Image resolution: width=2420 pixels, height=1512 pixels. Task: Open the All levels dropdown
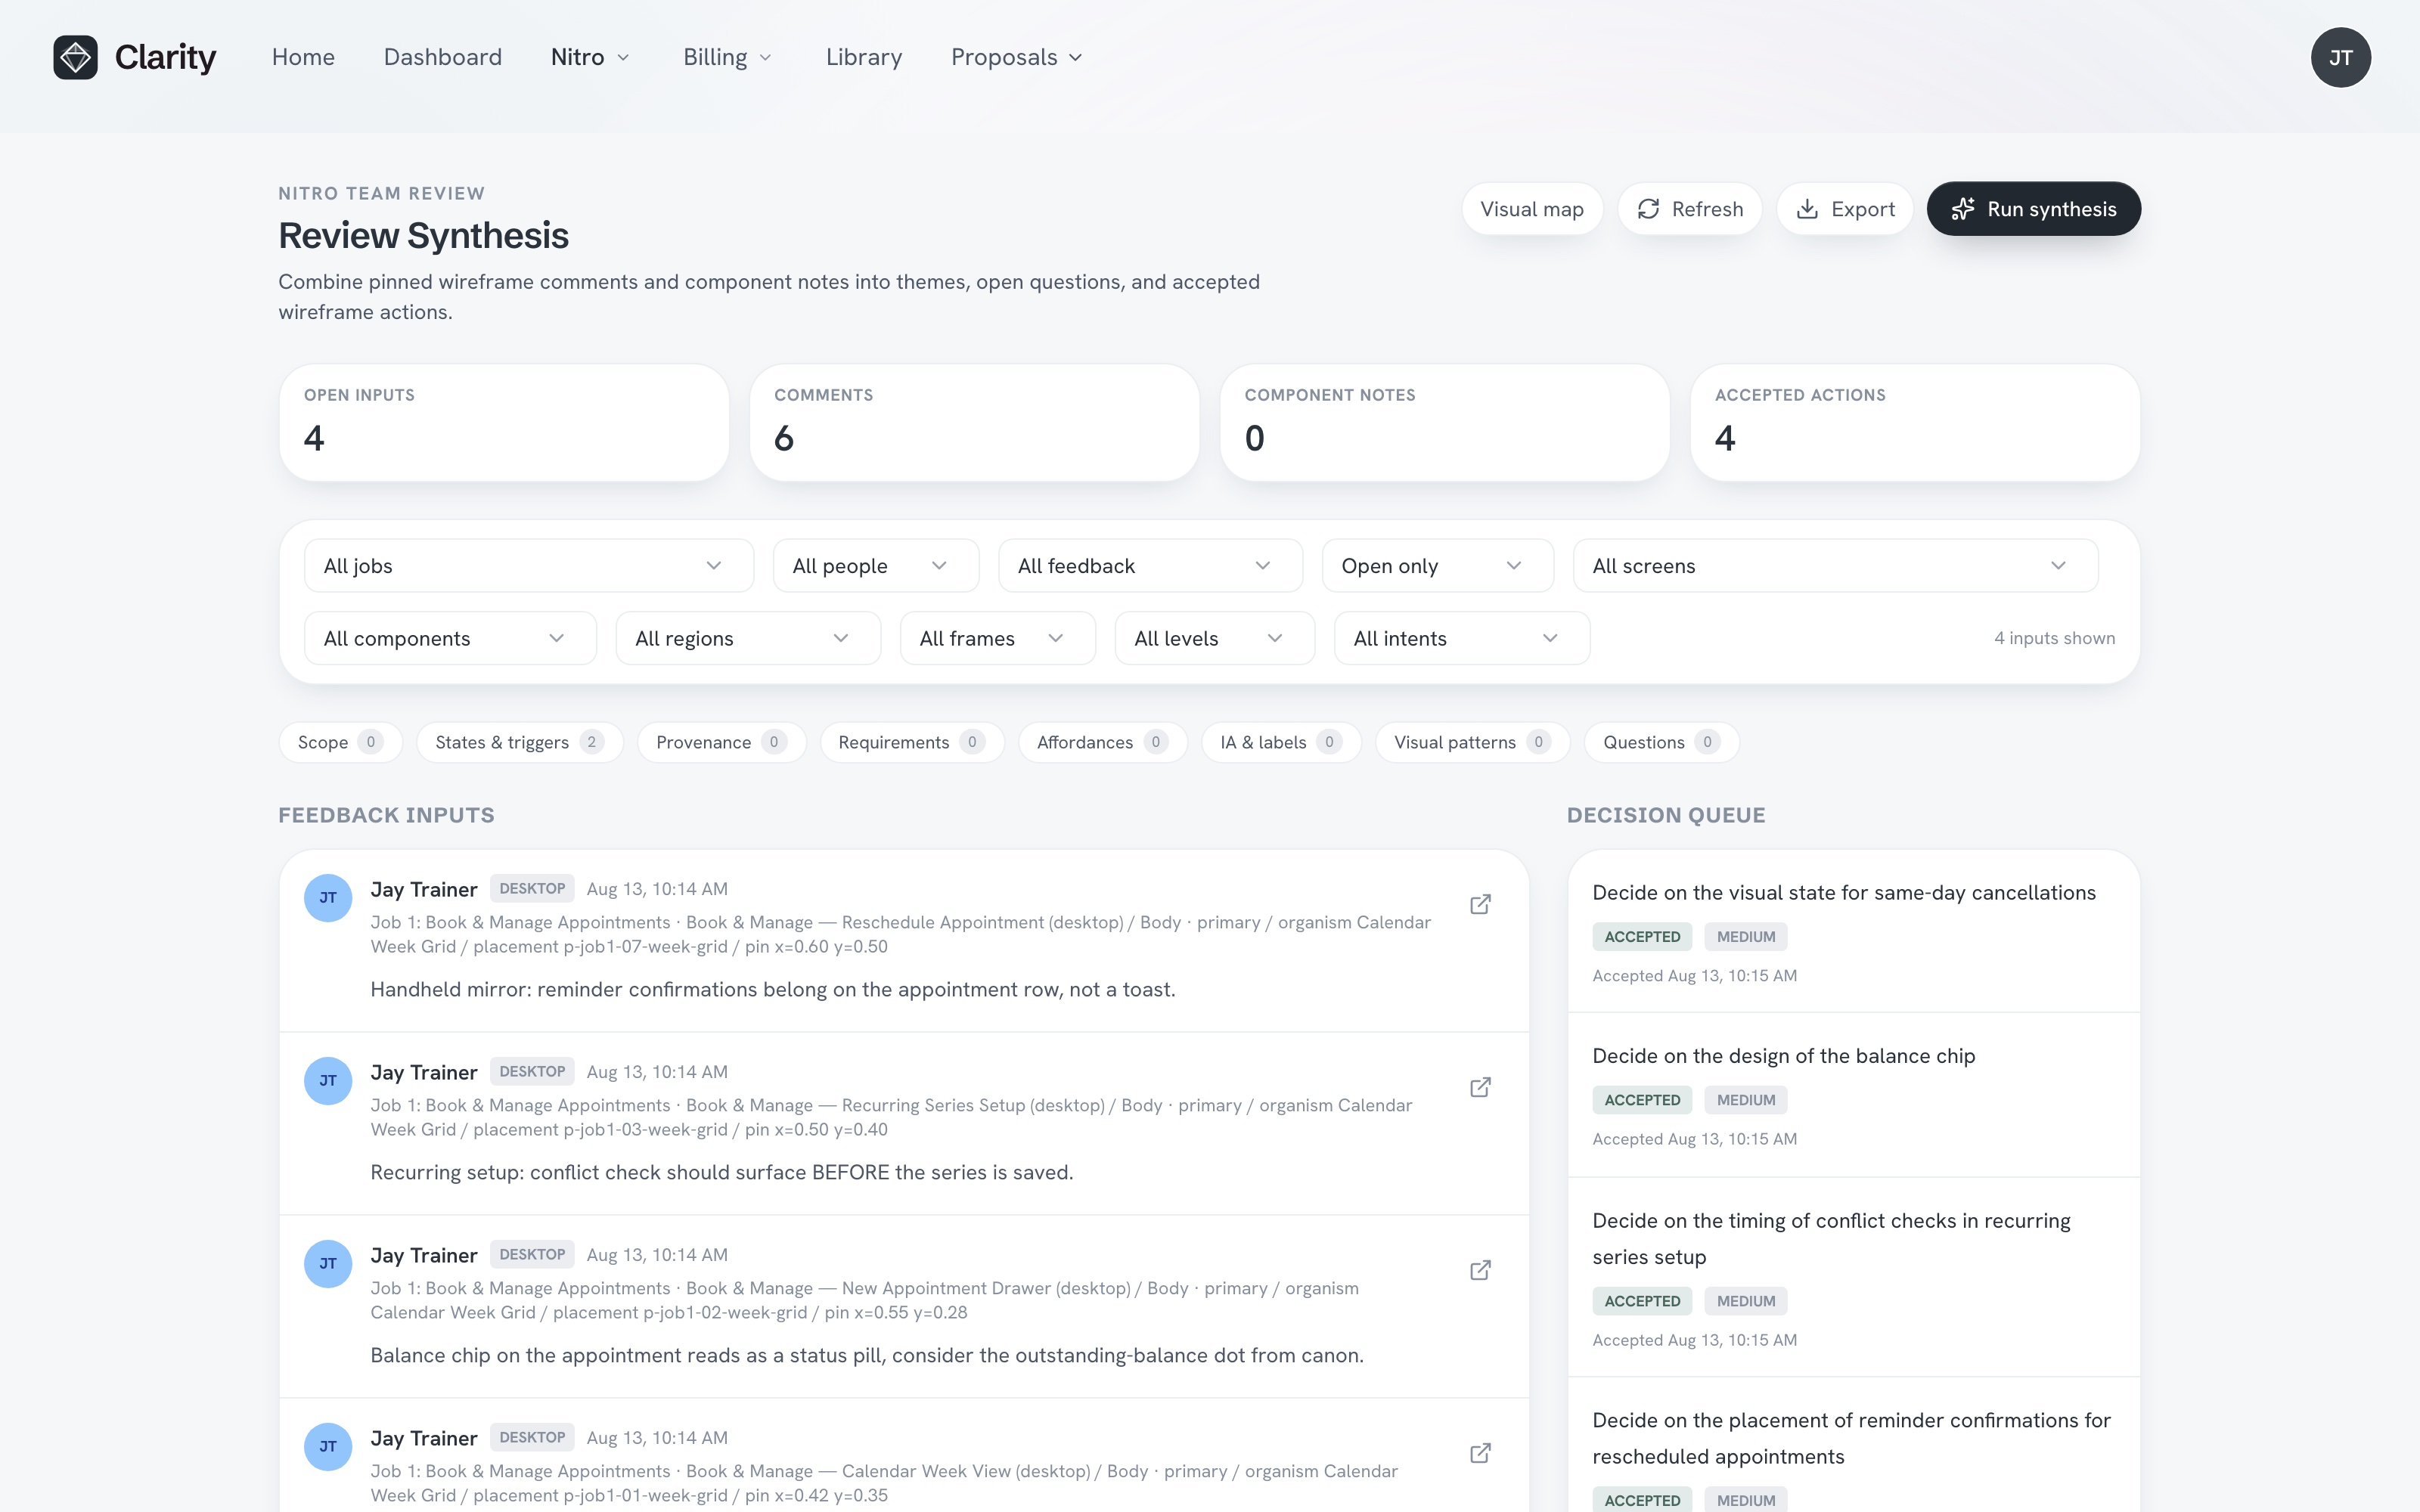pyautogui.click(x=1214, y=638)
